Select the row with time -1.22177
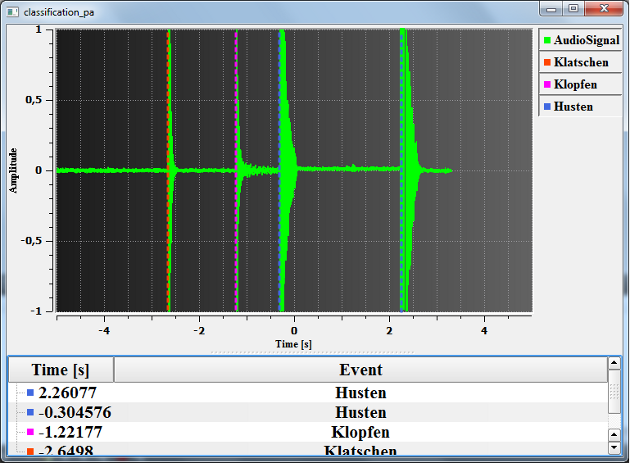The height and width of the screenshot is (463, 630). click(x=308, y=432)
